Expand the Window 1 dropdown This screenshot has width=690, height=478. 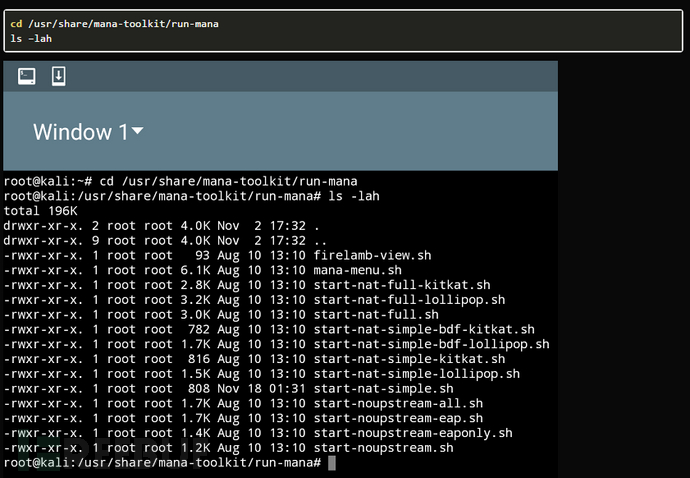[88, 132]
